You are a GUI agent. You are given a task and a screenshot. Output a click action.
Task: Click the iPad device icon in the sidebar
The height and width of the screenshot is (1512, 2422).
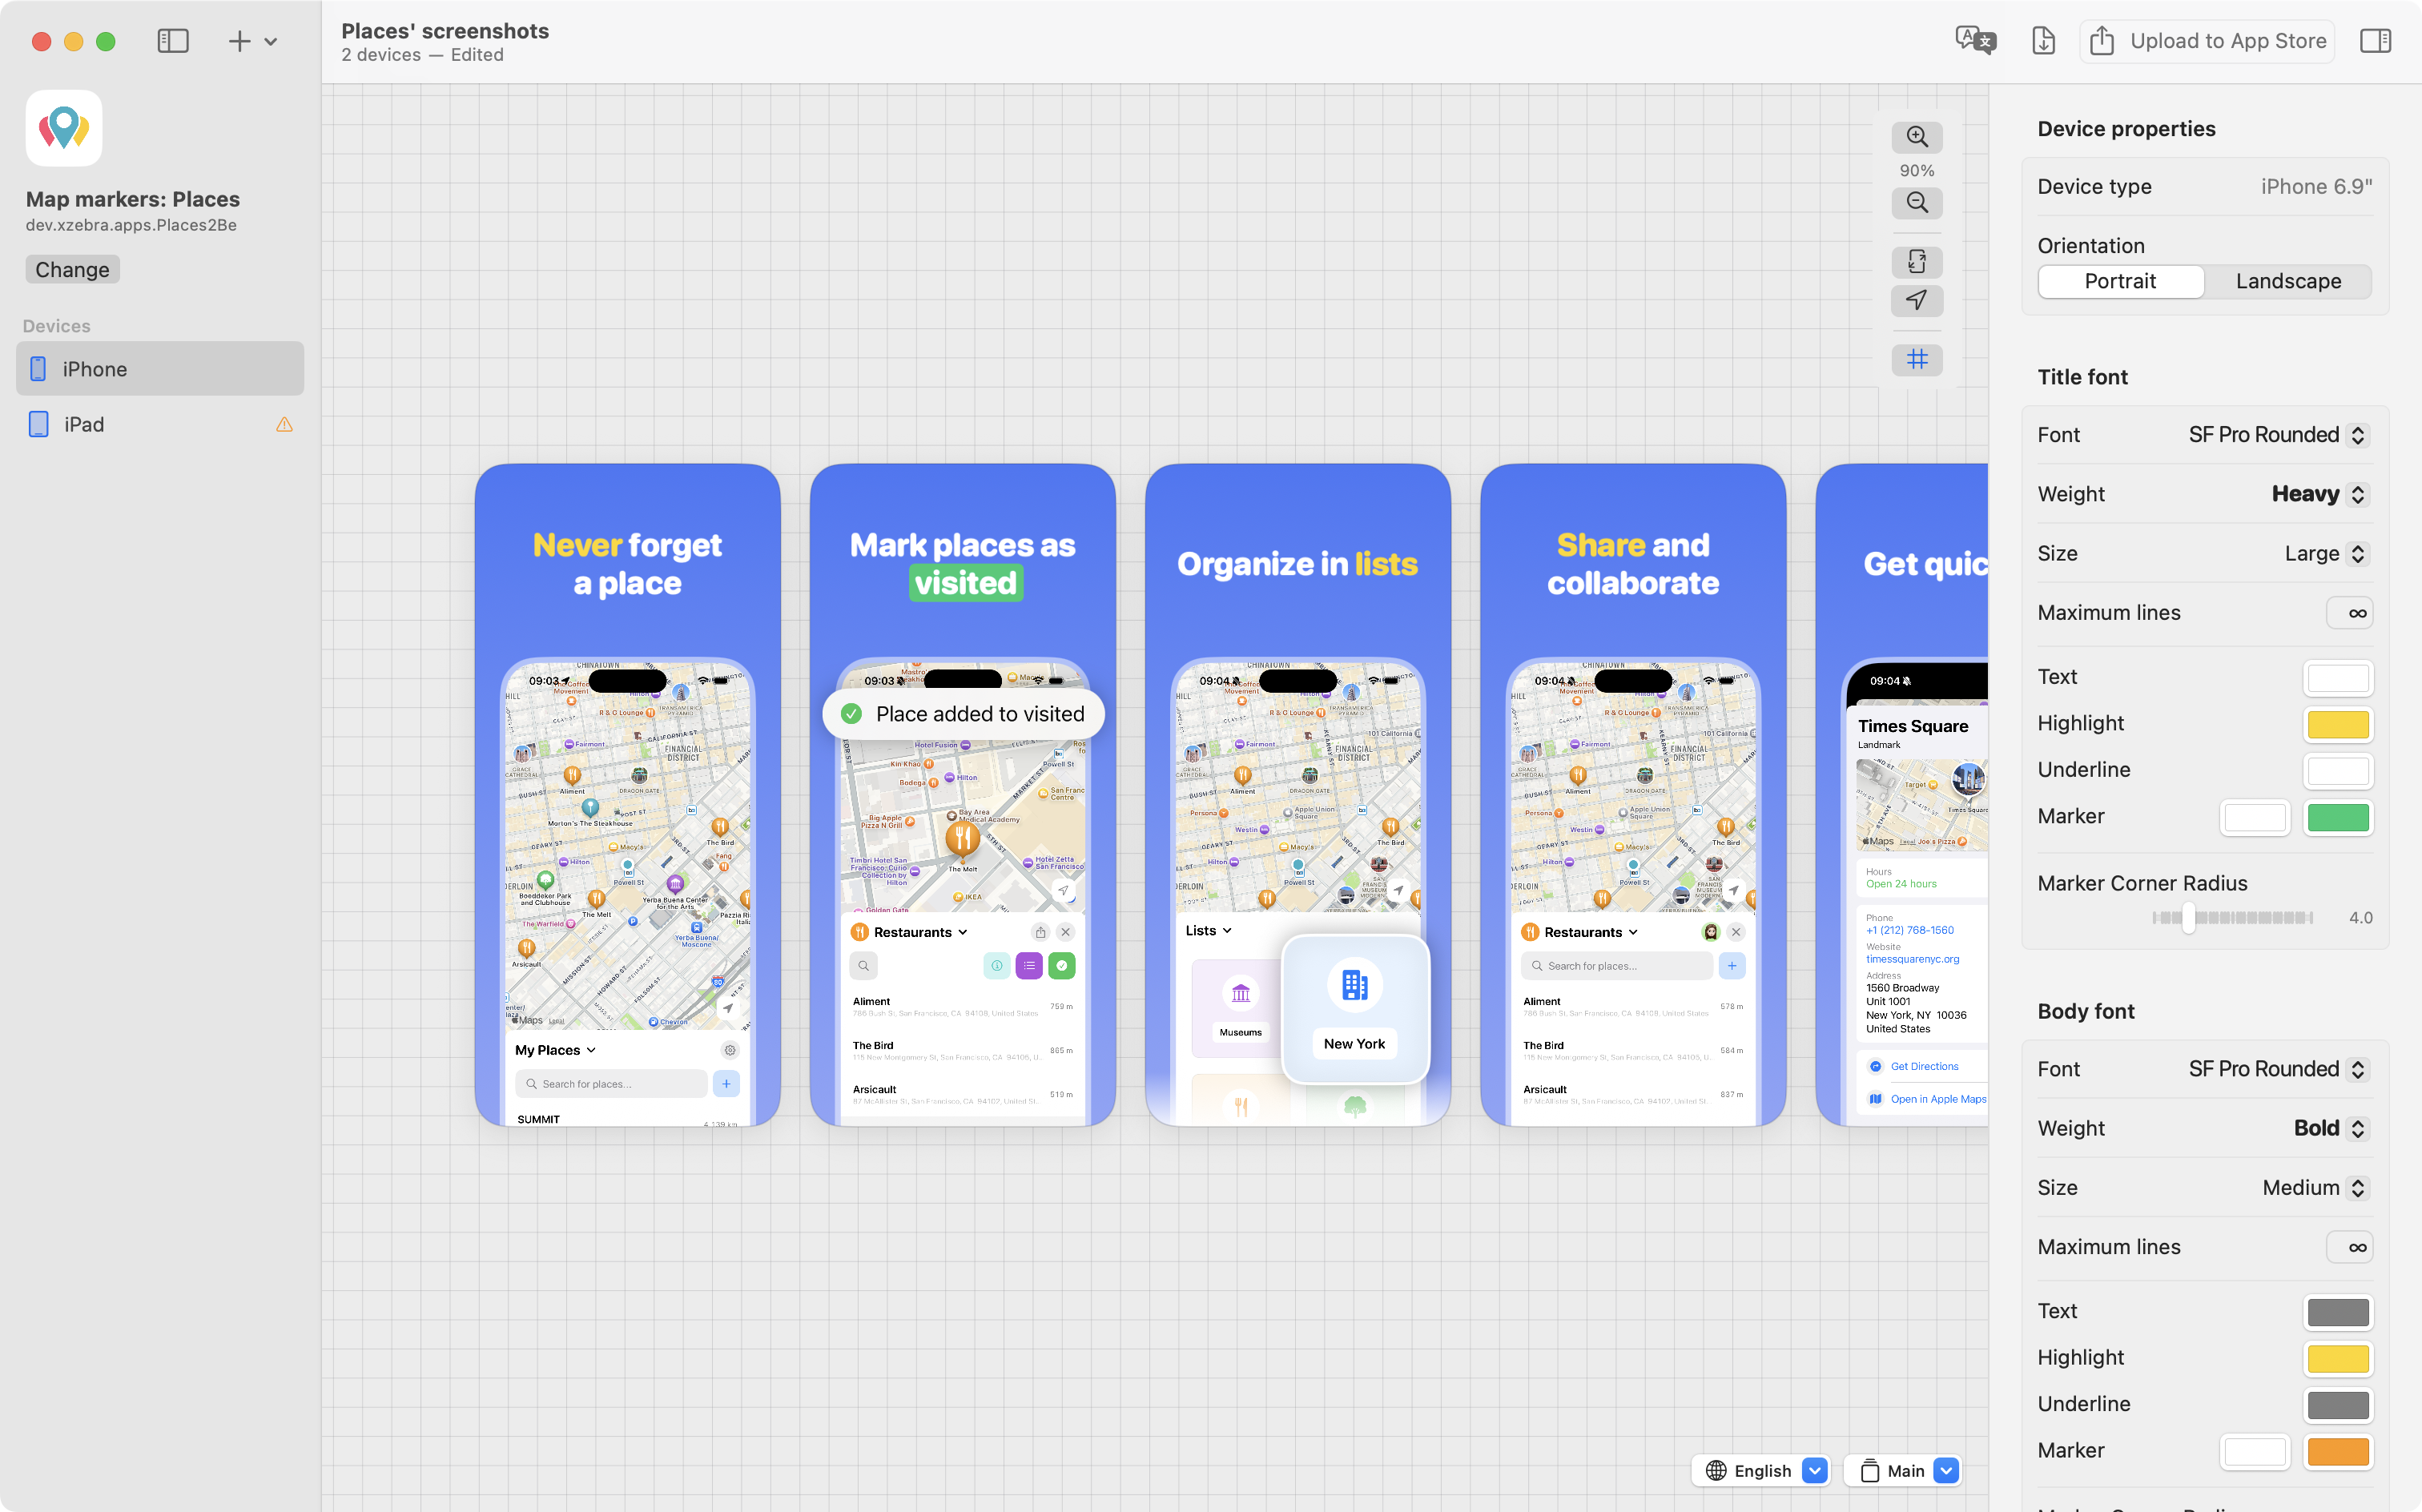pyautogui.click(x=38, y=424)
